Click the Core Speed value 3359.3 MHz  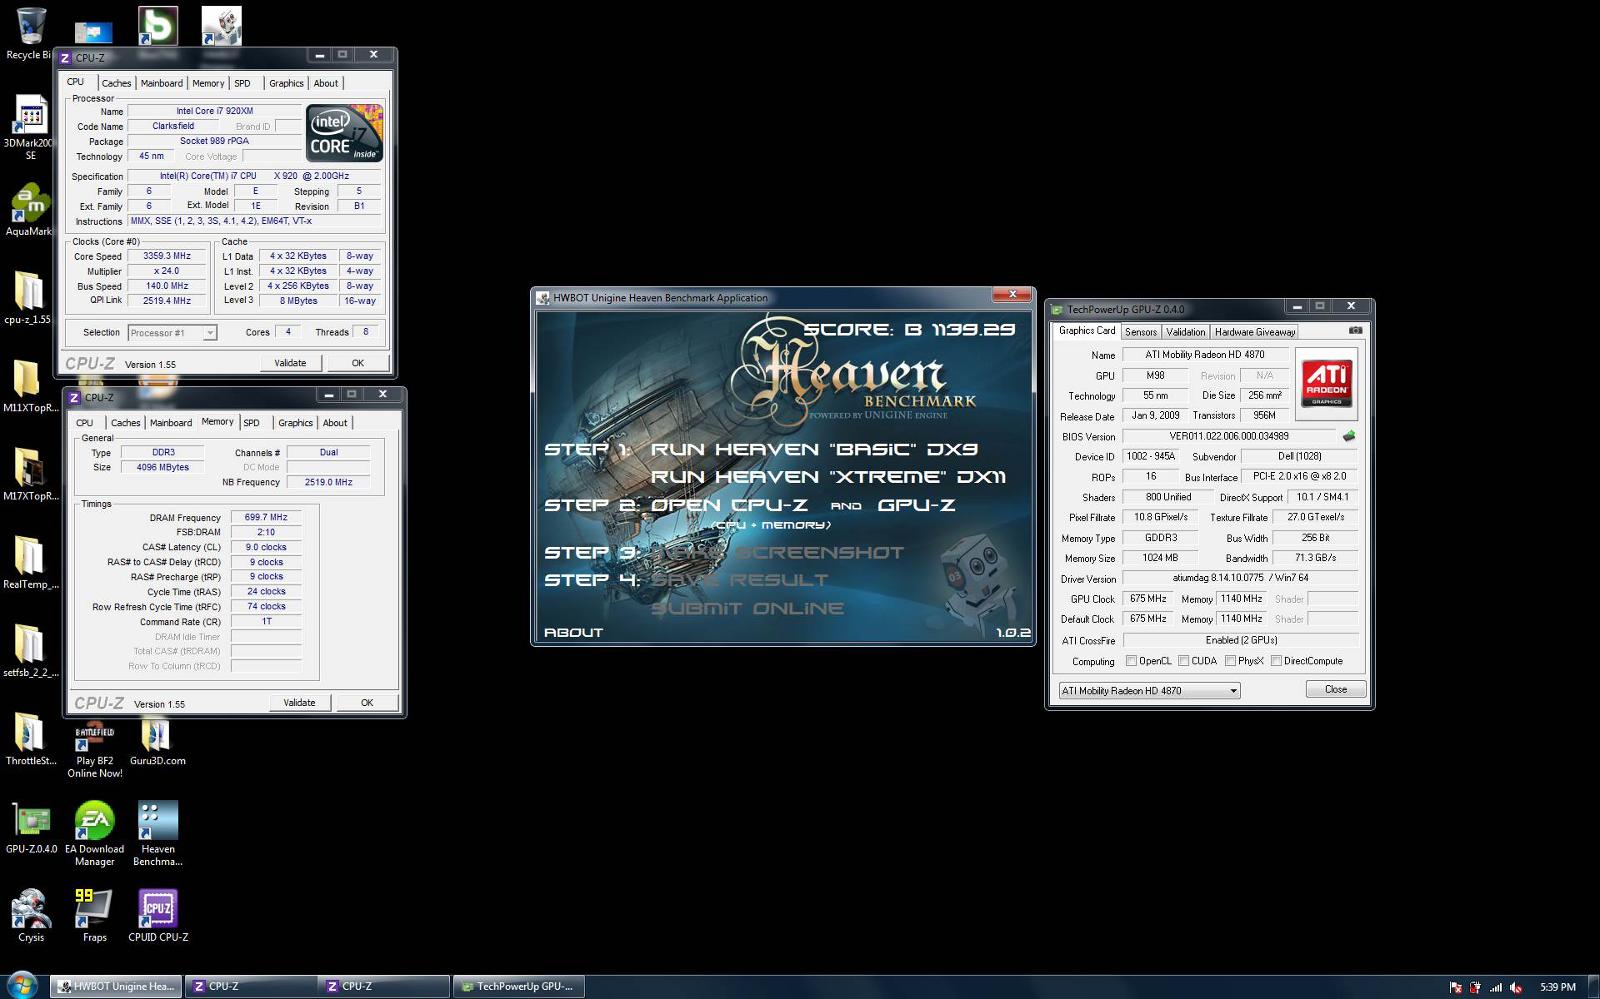click(x=167, y=256)
